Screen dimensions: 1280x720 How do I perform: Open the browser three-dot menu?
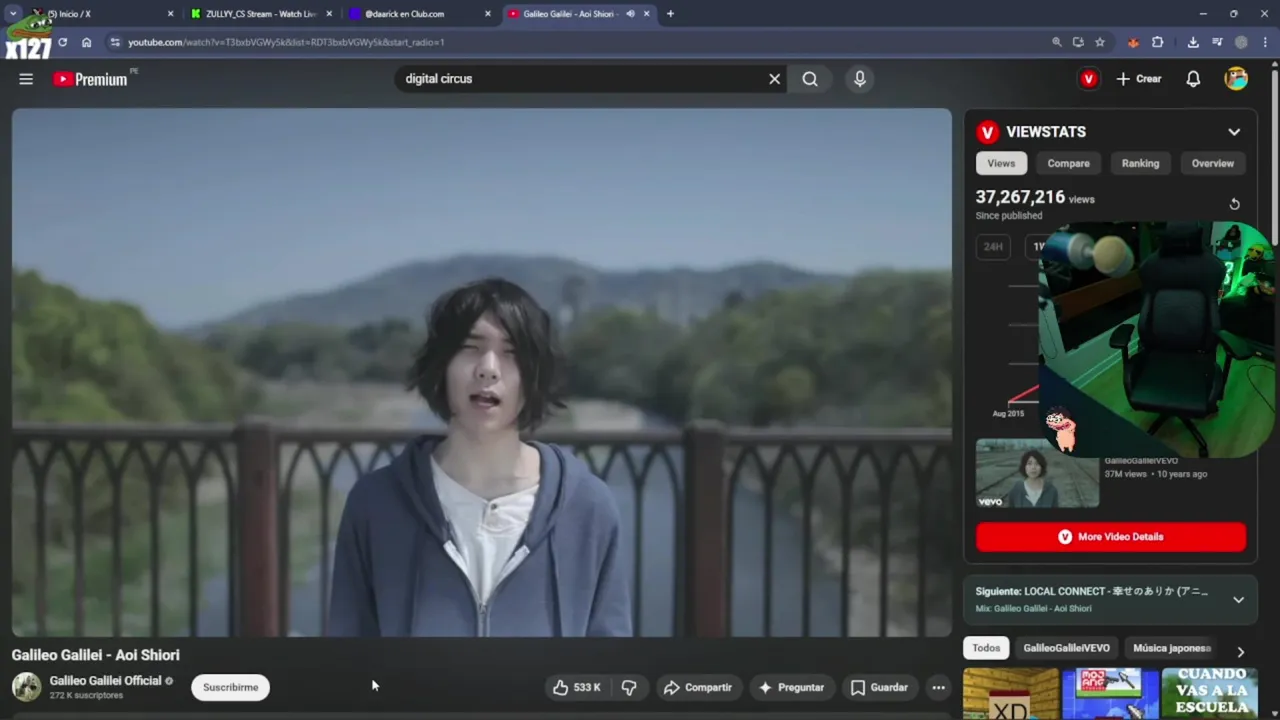pos(1266,42)
